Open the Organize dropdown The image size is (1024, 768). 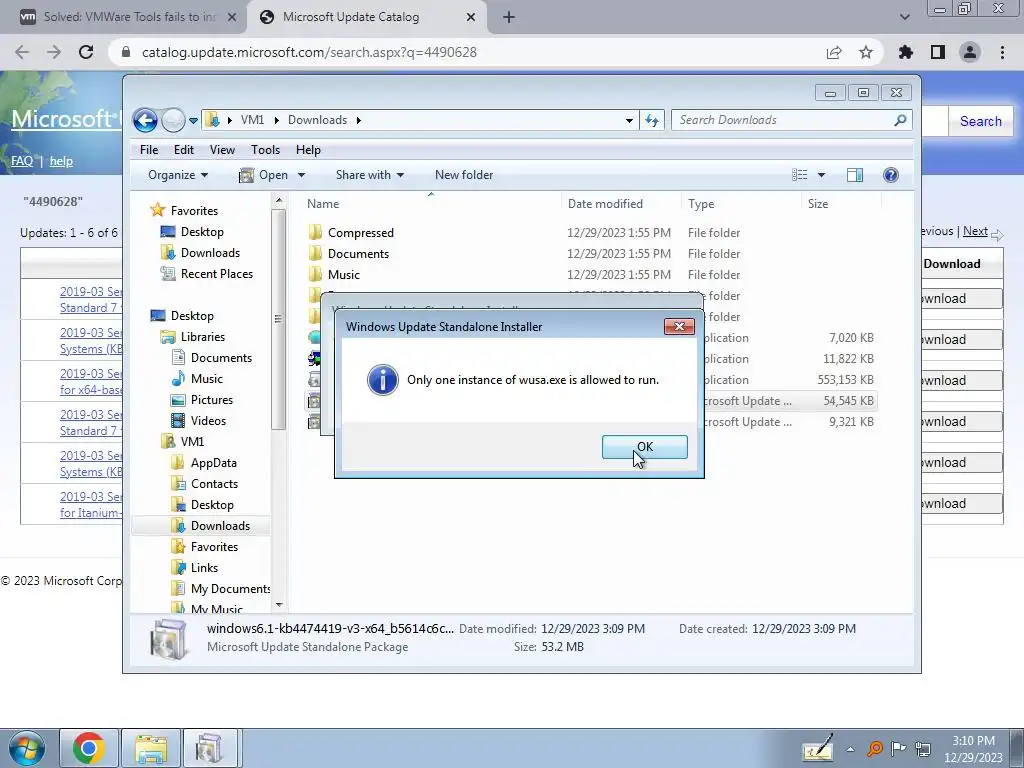(178, 175)
